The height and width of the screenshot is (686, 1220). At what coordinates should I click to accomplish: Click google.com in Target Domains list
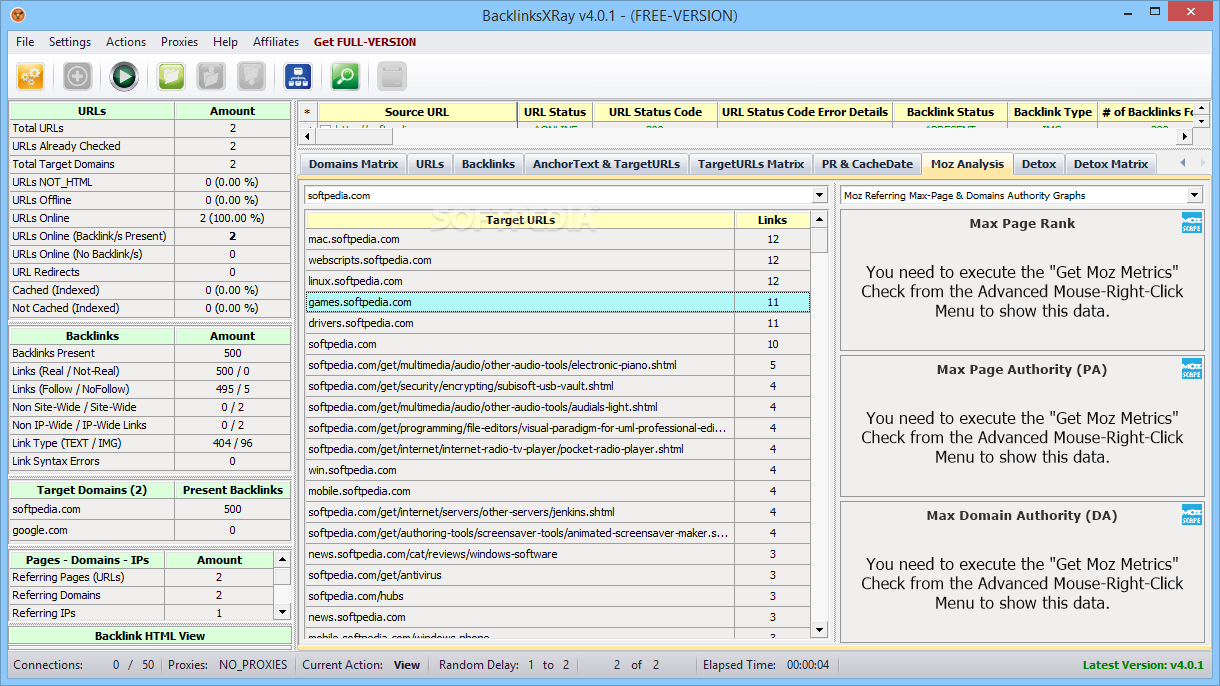(x=40, y=530)
